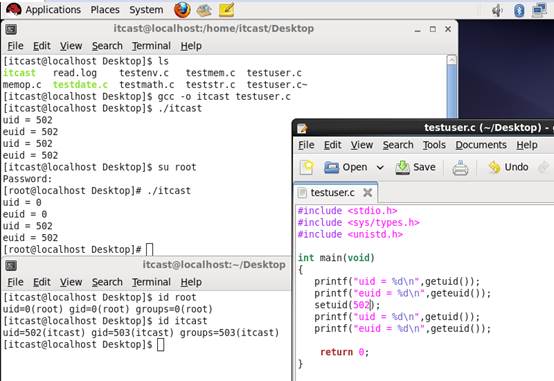
Task: Click the Open button in gedit toolbar
Action: point(346,167)
